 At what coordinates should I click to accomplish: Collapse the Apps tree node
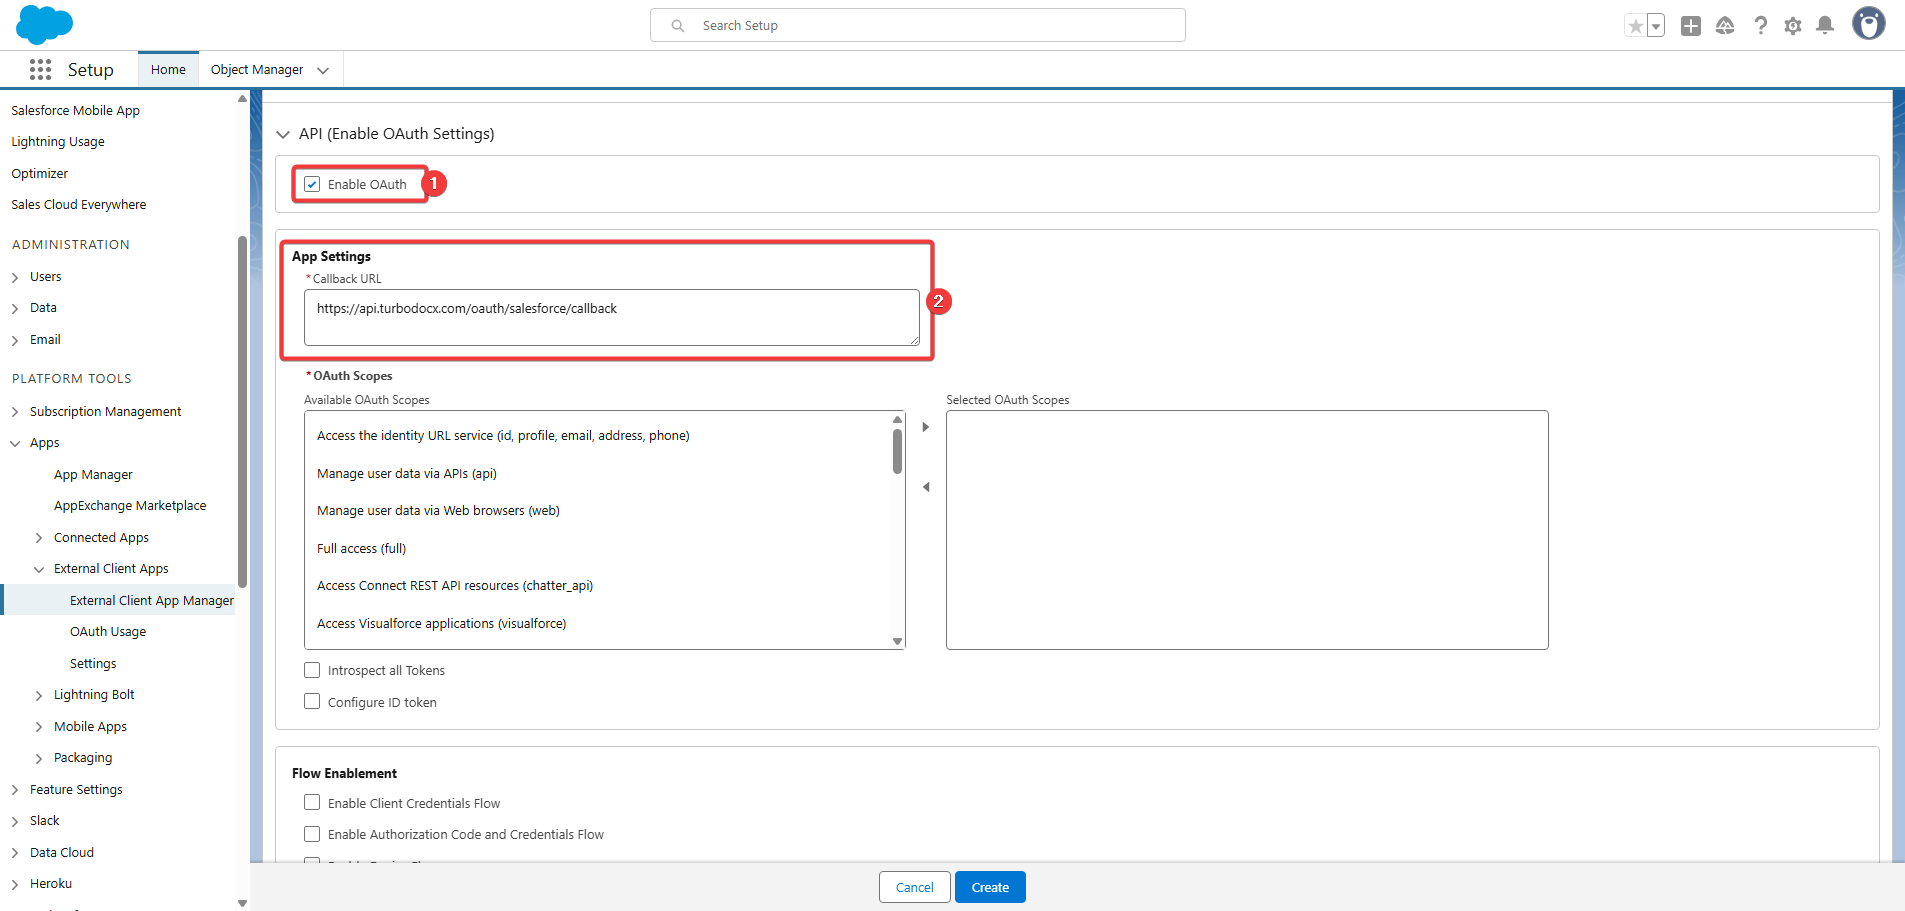pos(15,443)
